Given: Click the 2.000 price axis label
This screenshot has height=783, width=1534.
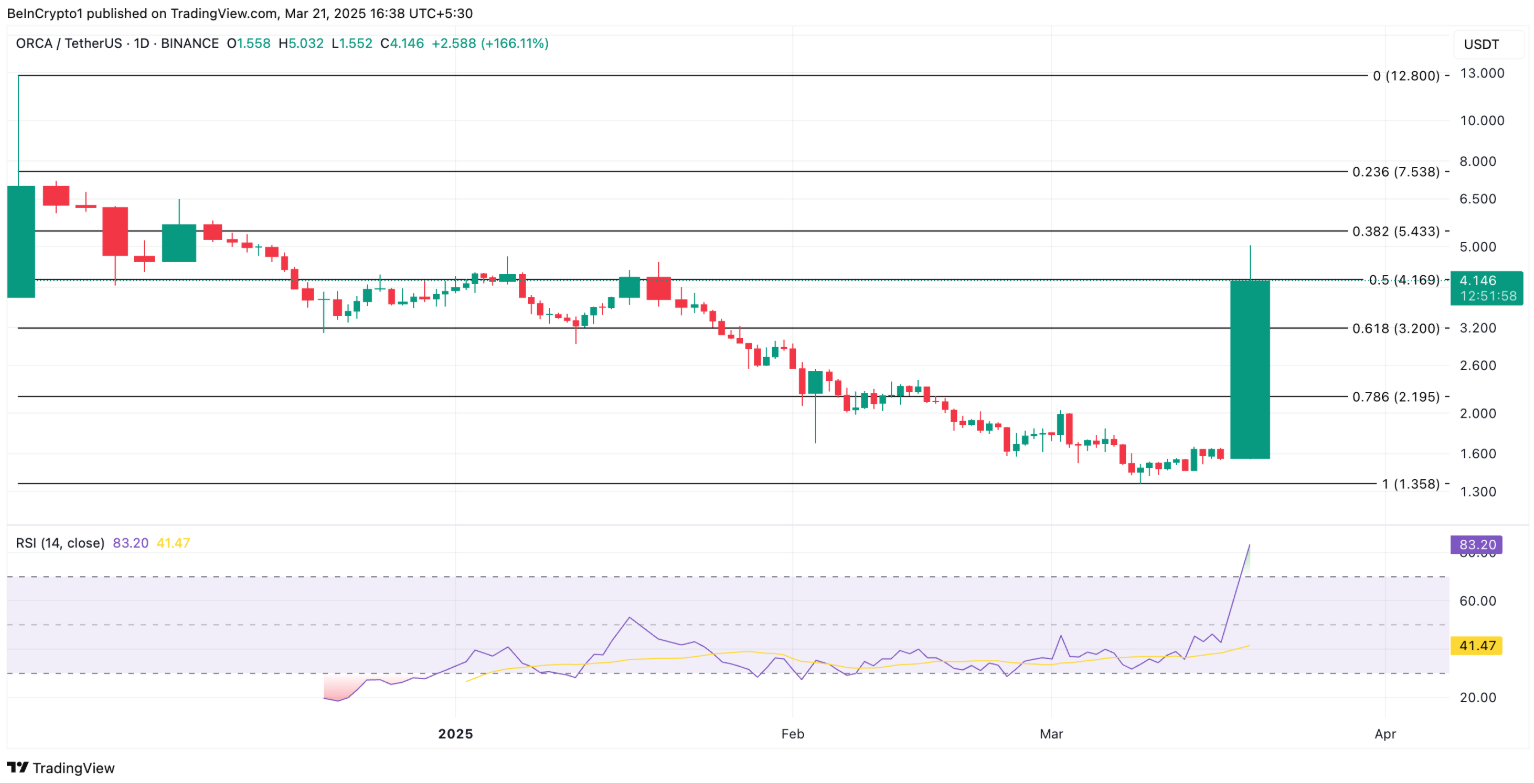Looking at the screenshot, I should (x=1479, y=414).
